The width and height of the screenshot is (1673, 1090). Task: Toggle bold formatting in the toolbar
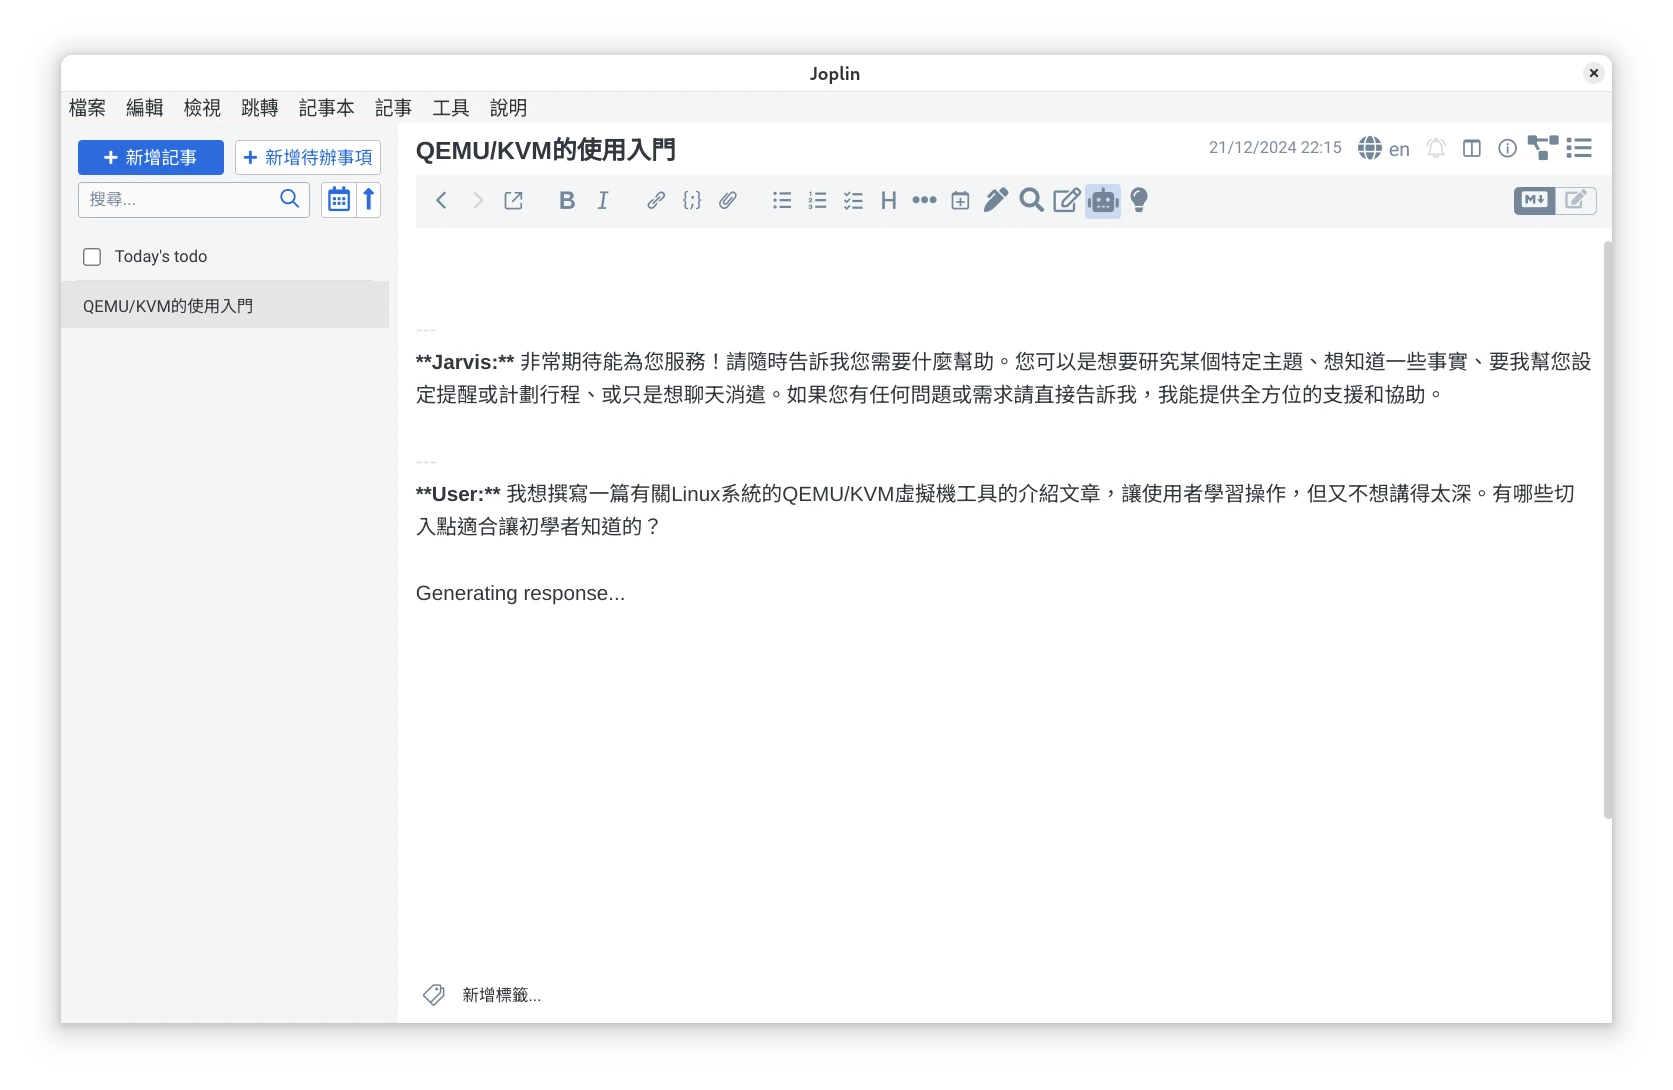click(x=566, y=200)
